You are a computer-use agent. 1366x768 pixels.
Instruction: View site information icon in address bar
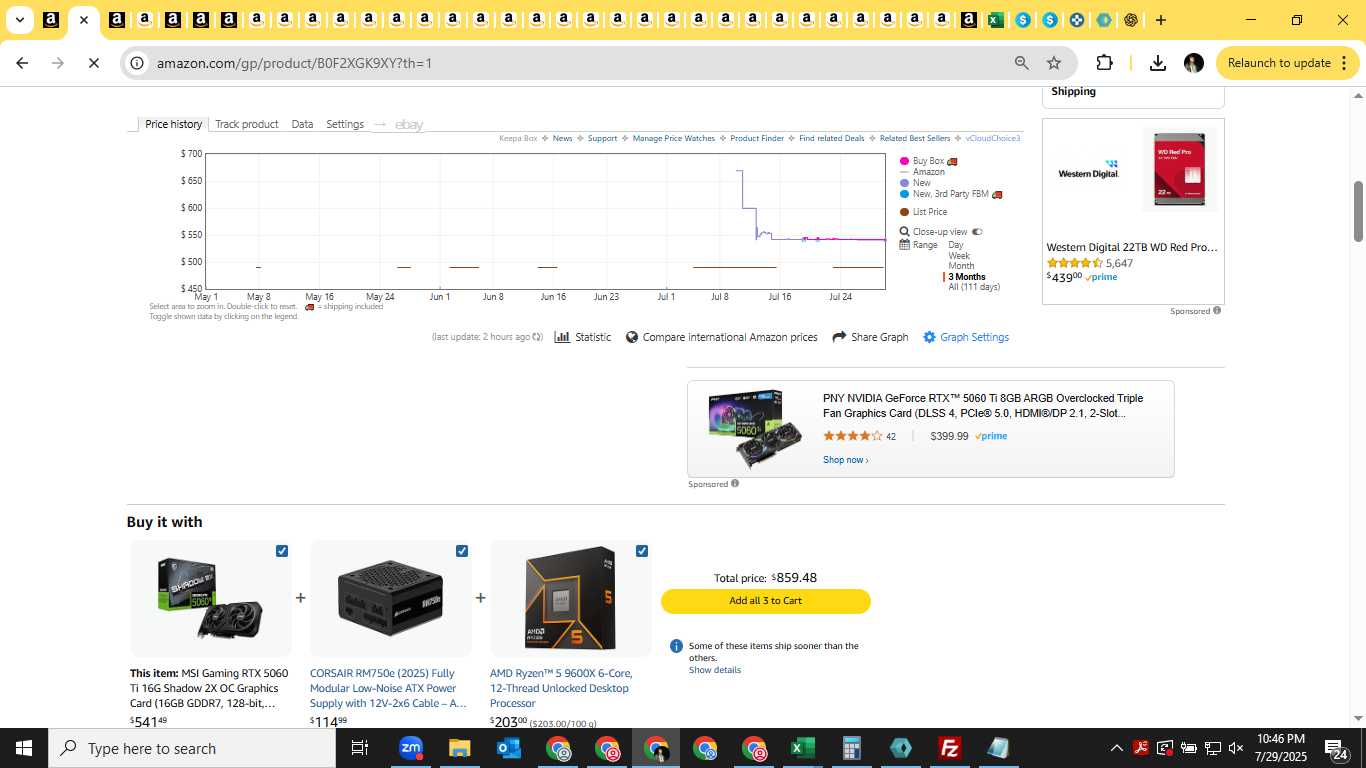(x=138, y=63)
